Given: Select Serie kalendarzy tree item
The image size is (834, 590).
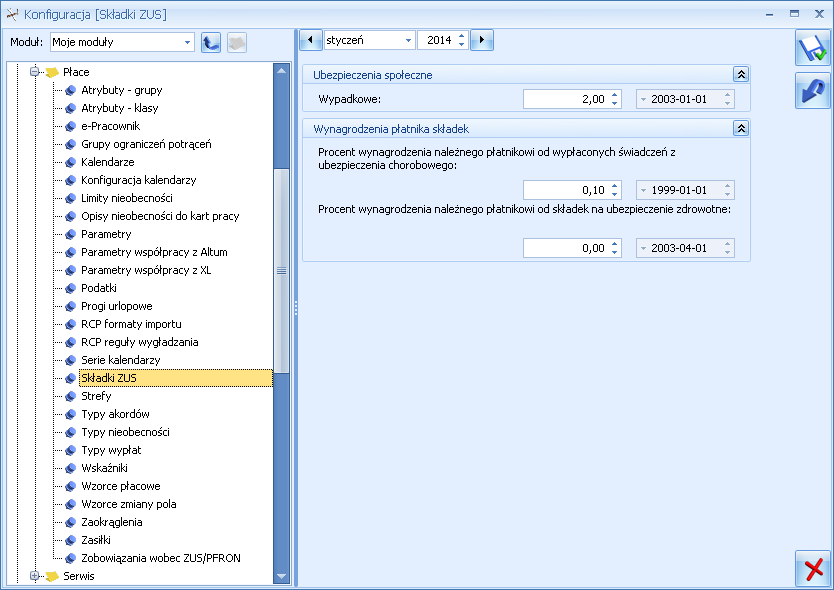Looking at the screenshot, I should click(x=120, y=360).
